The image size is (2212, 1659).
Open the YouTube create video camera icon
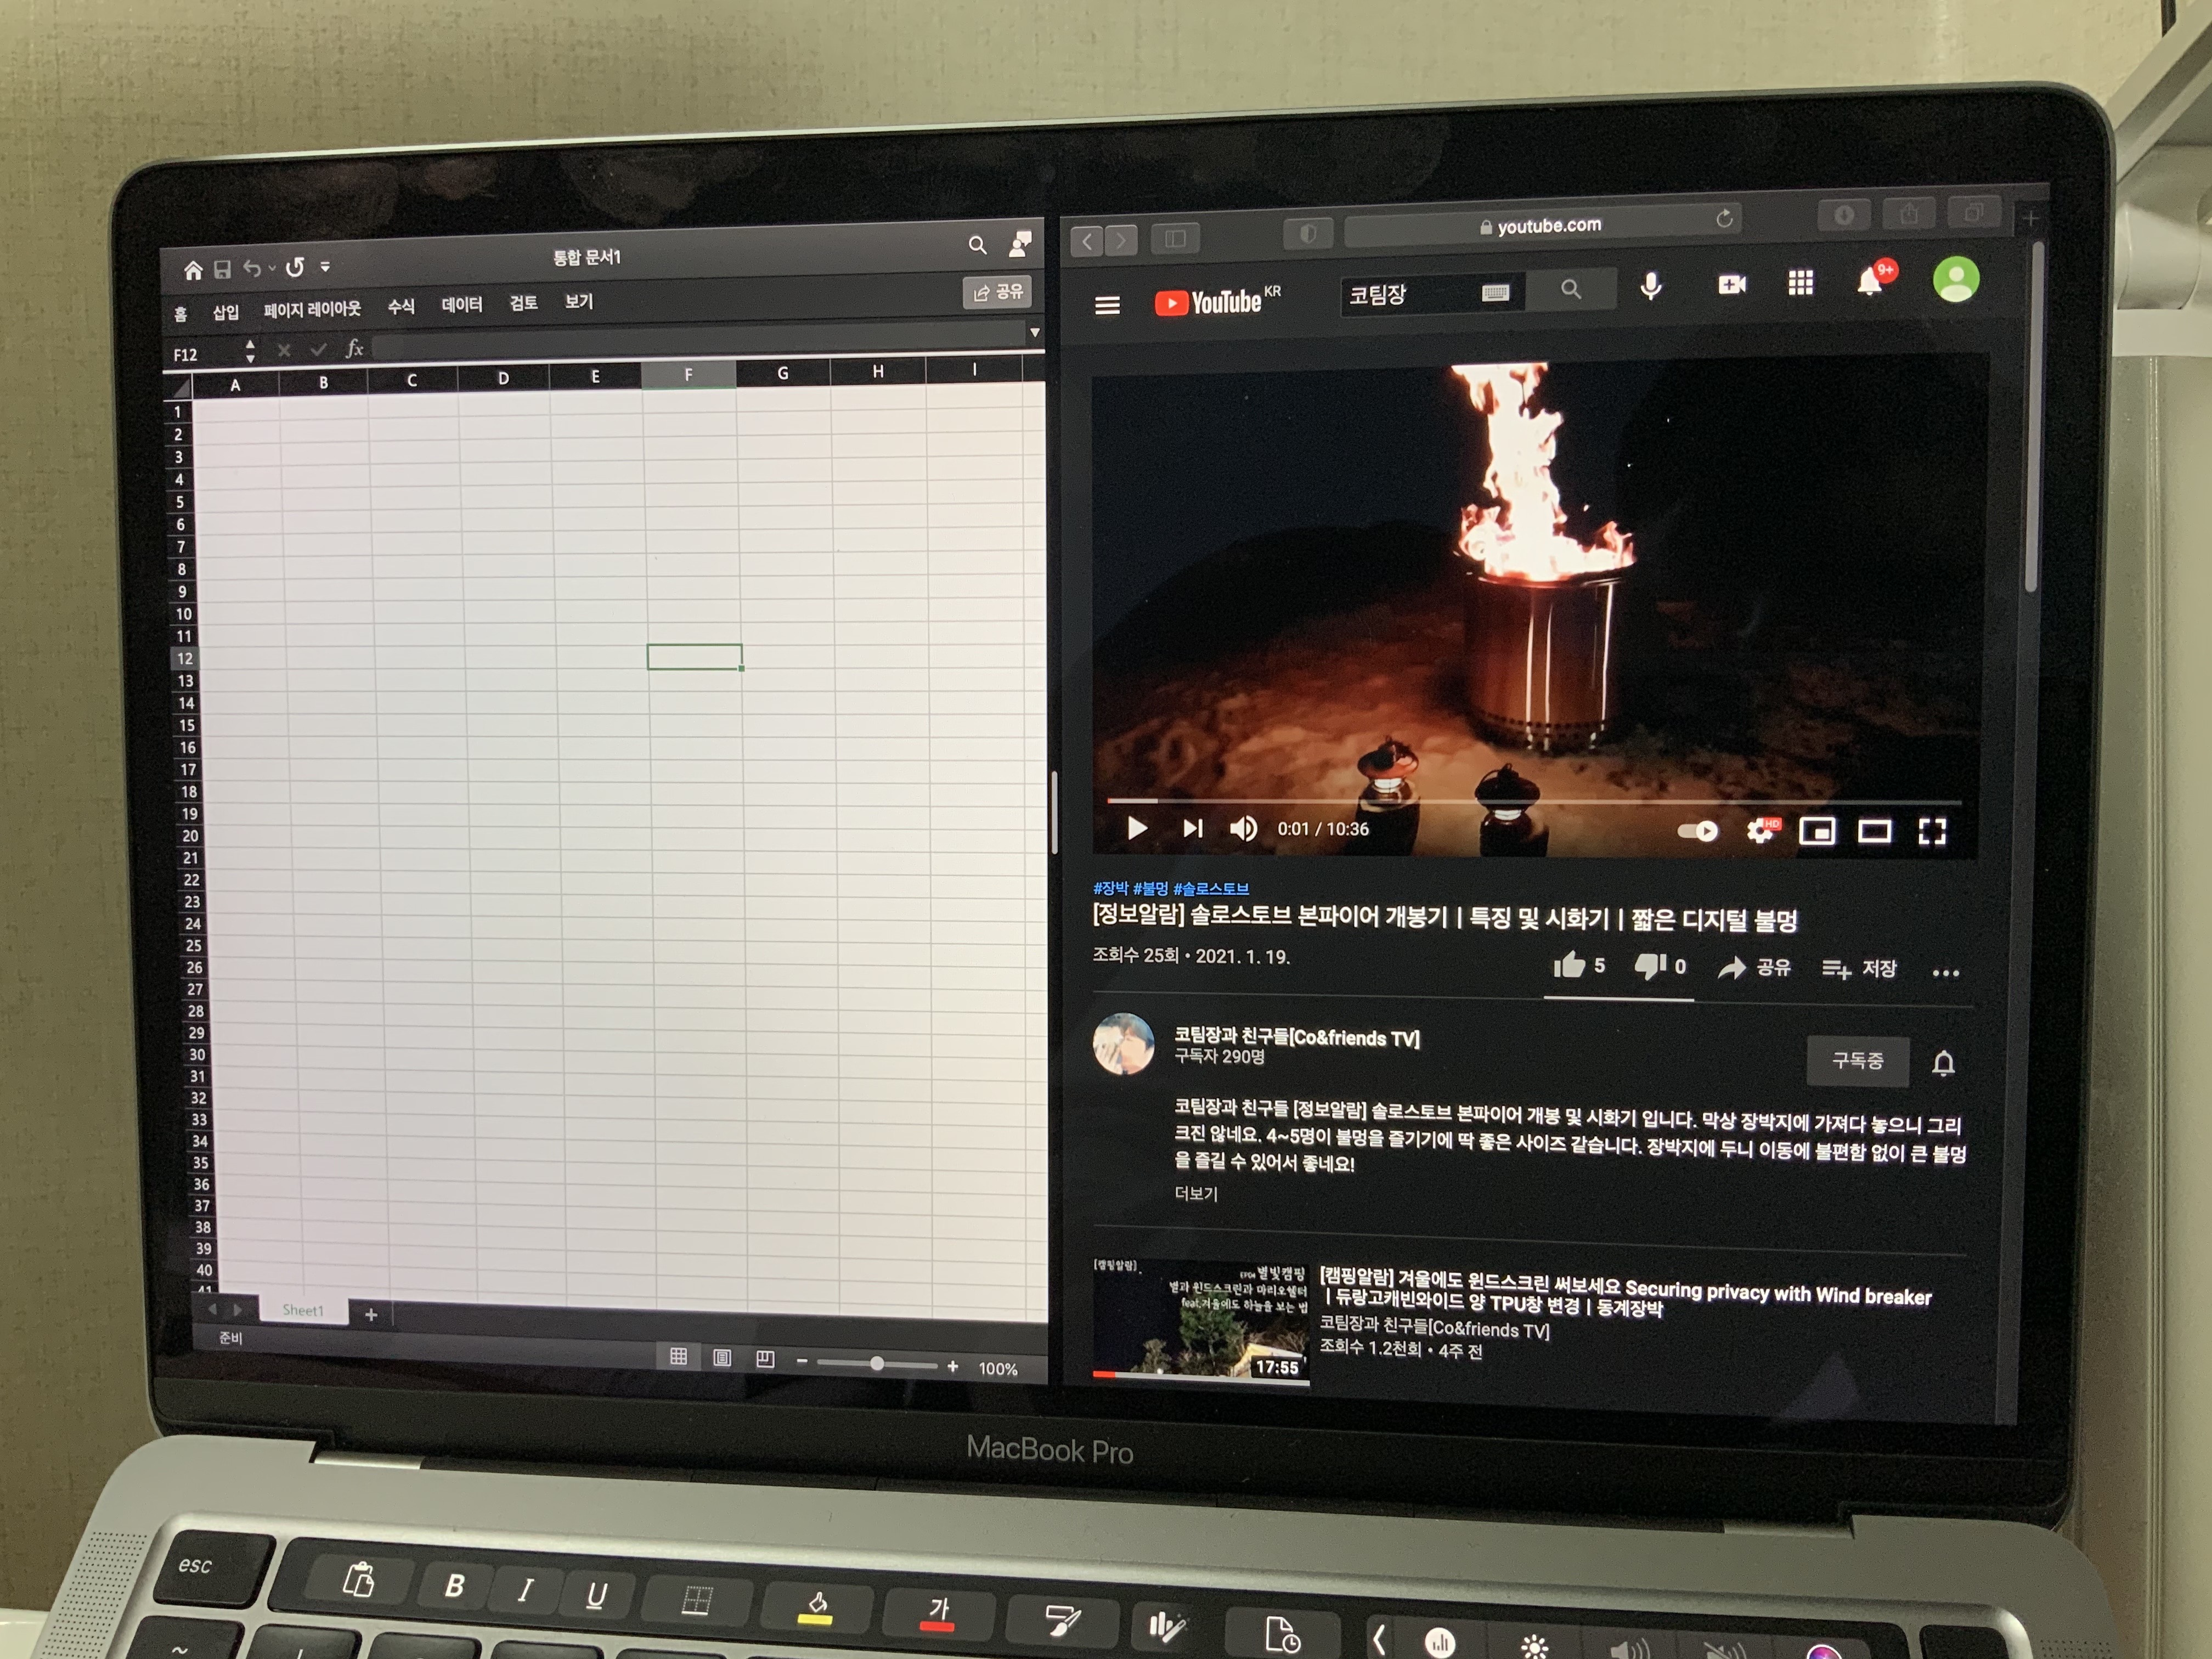pyautogui.click(x=1731, y=285)
